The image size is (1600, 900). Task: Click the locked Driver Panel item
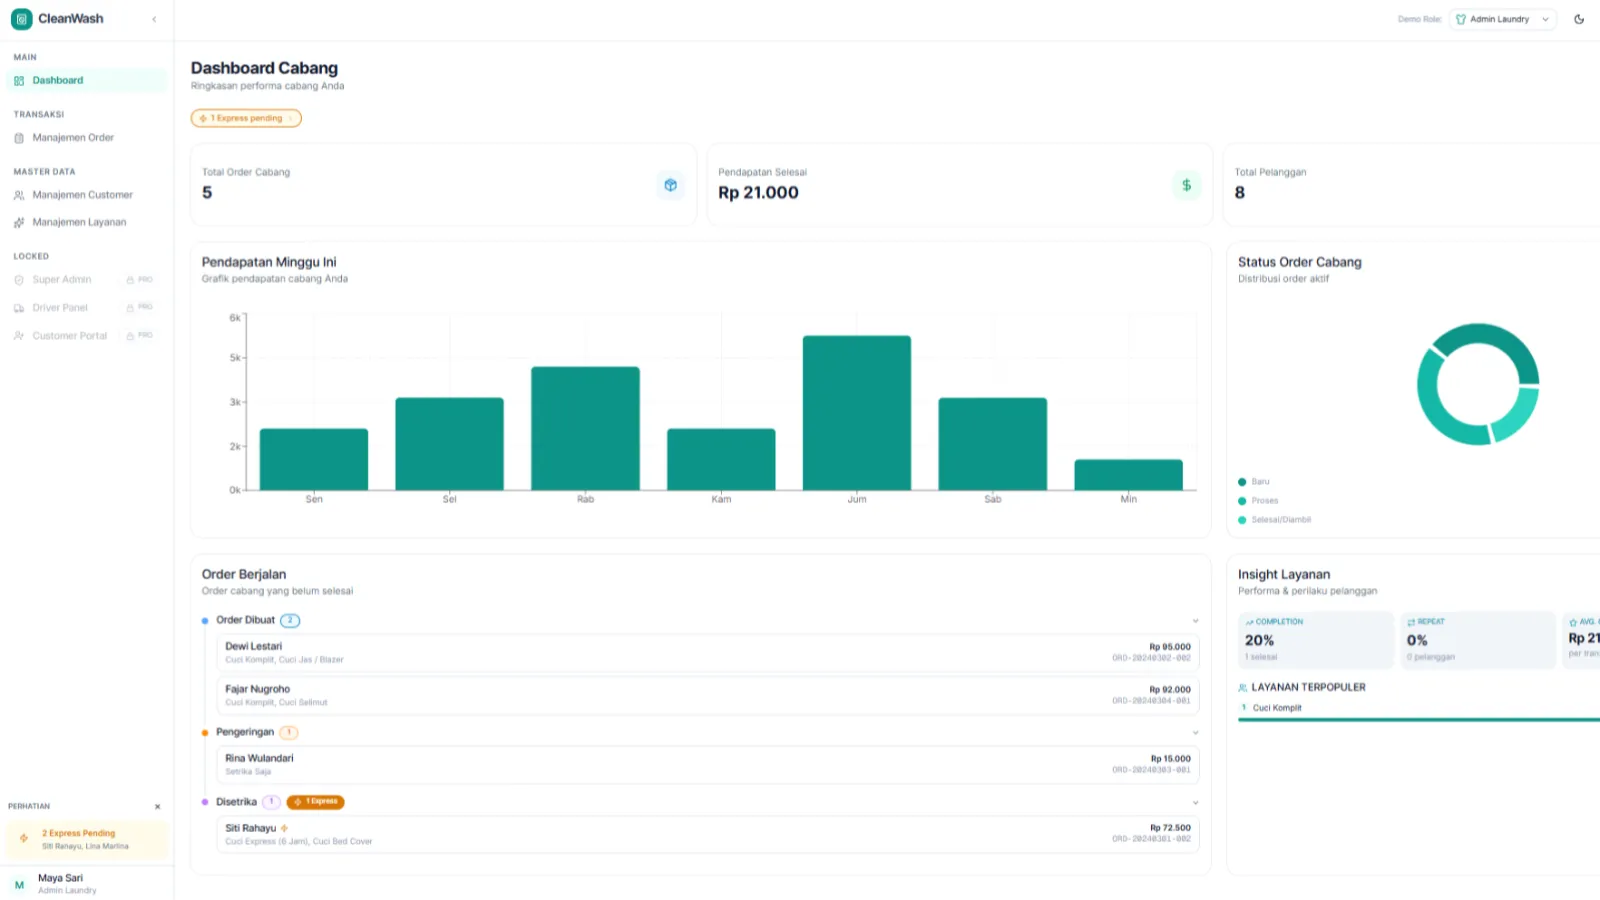87,308
